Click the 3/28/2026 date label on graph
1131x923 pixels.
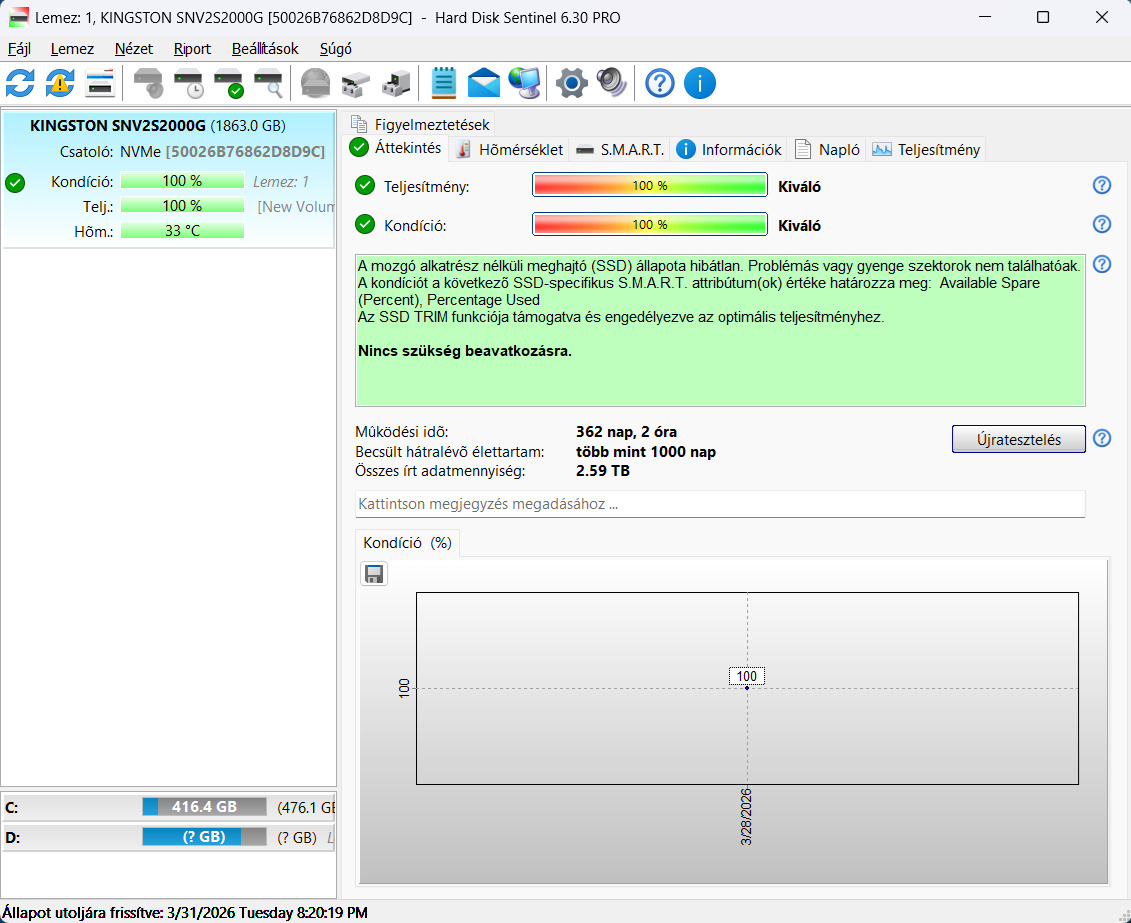tap(747, 817)
